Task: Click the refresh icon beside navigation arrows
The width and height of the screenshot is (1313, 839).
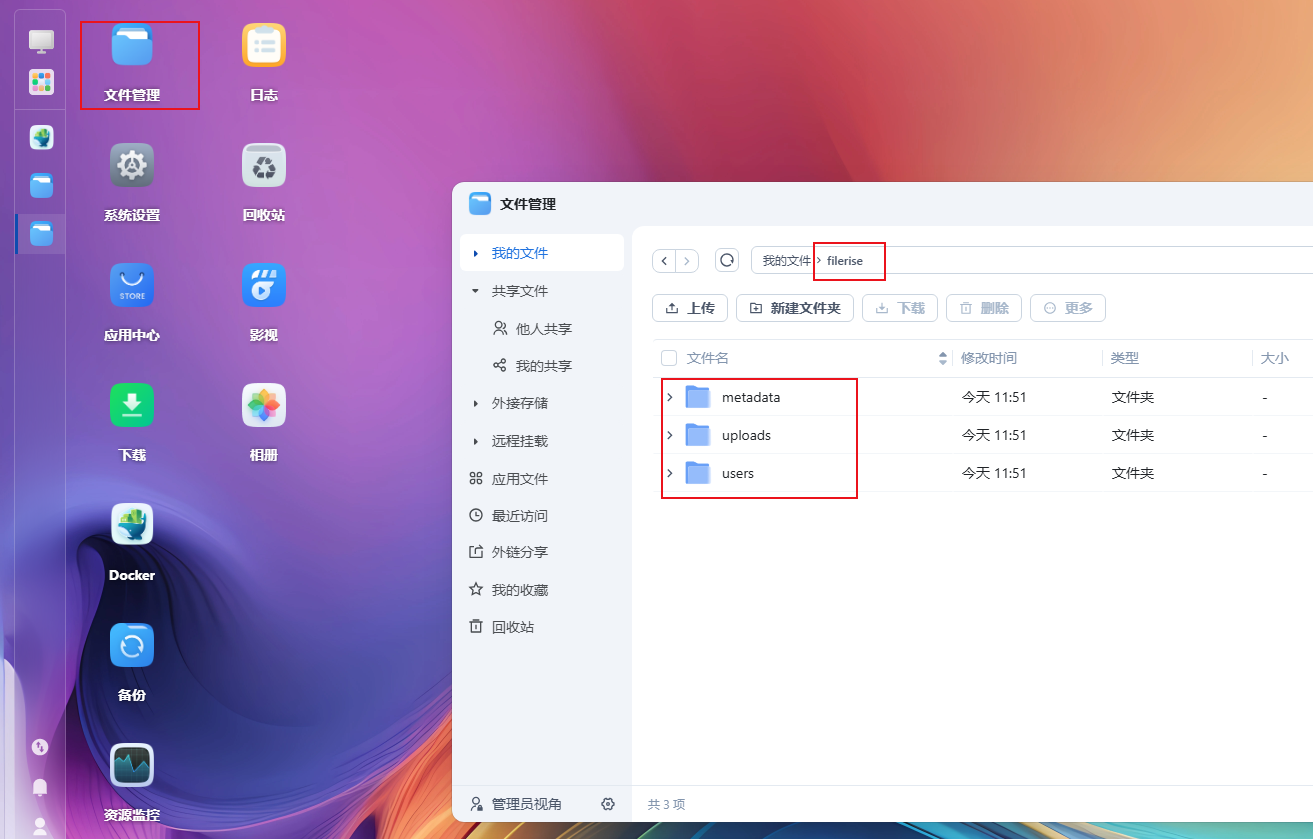Action: (x=727, y=261)
